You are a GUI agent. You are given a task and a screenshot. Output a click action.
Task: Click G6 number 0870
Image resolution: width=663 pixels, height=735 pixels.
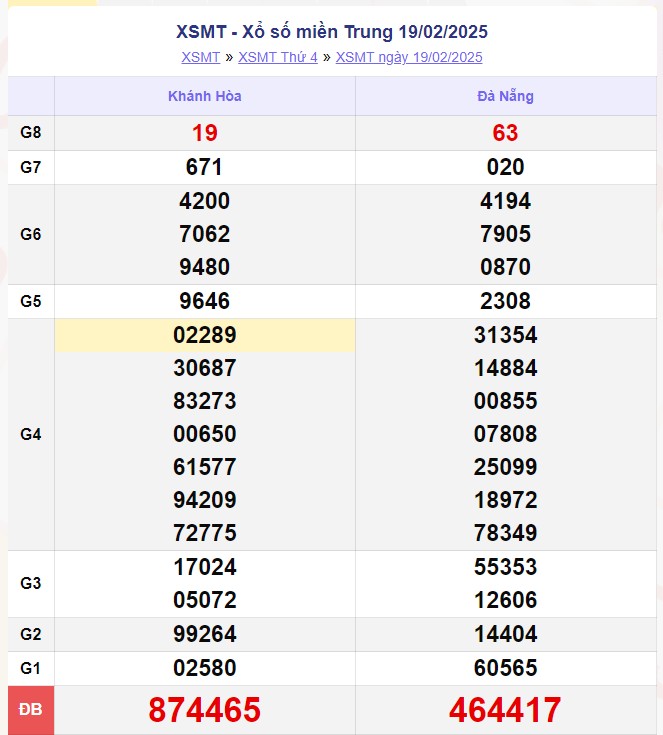505,267
